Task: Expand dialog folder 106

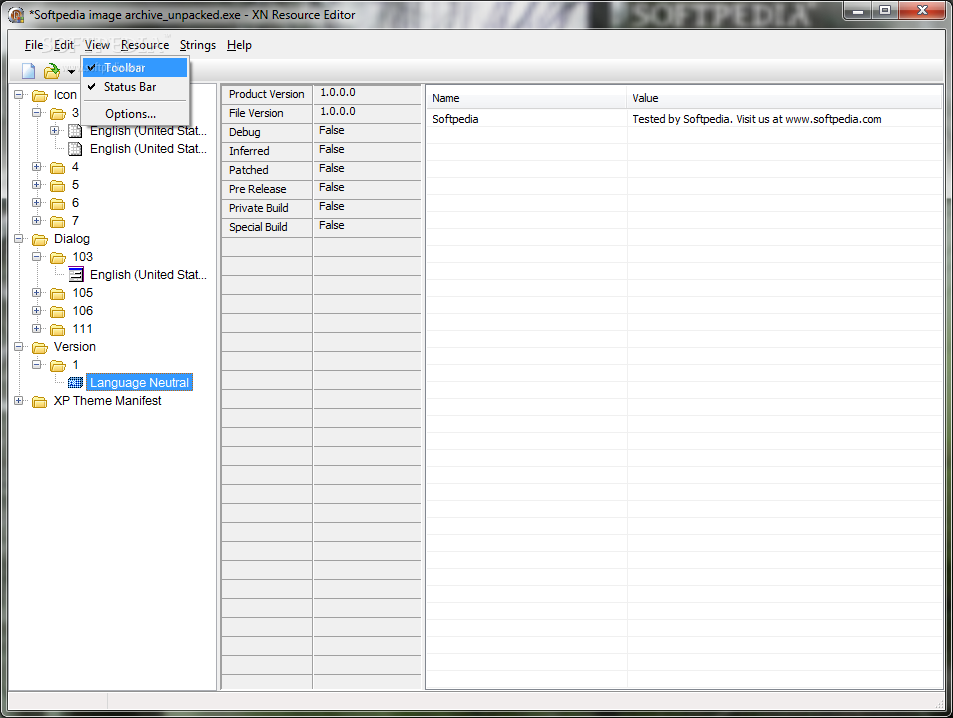Action: point(36,311)
